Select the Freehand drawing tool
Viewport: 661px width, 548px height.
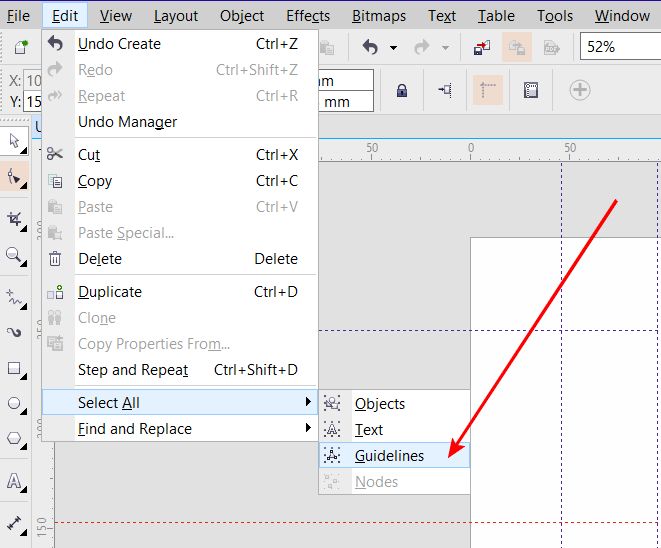pos(14,298)
